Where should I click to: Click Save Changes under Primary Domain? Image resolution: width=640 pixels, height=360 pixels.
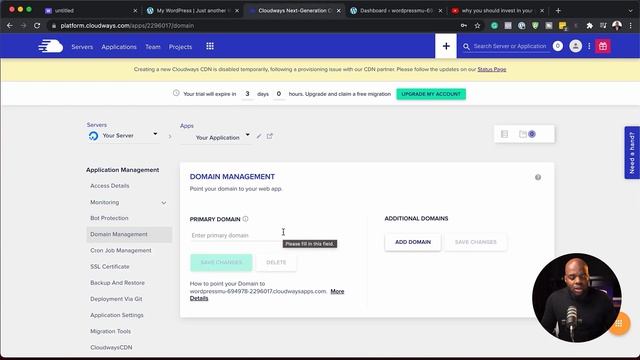pyautogui.click(x=221, y=262)
